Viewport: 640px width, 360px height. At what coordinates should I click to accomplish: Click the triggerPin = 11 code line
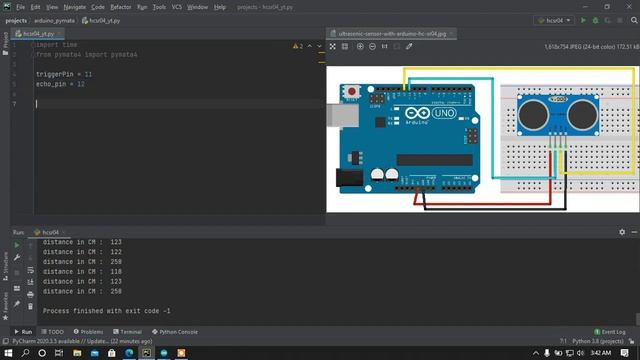pyautogui.click(x=64, y=74)
